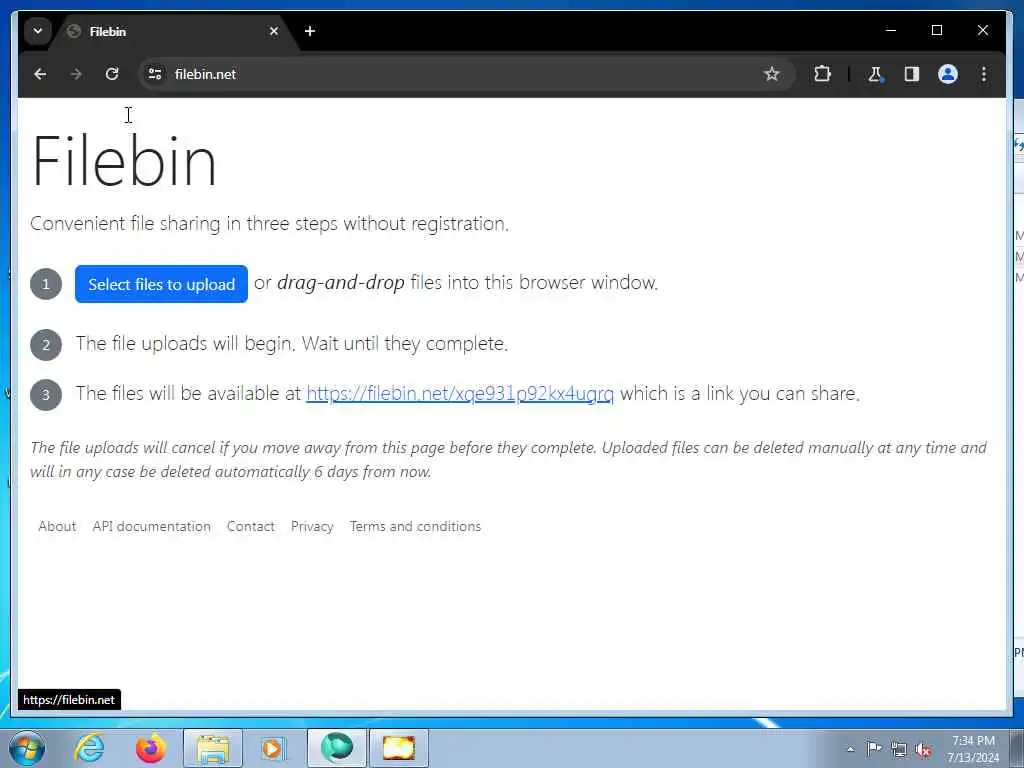Open a new tab with plus button

[310, 31]
